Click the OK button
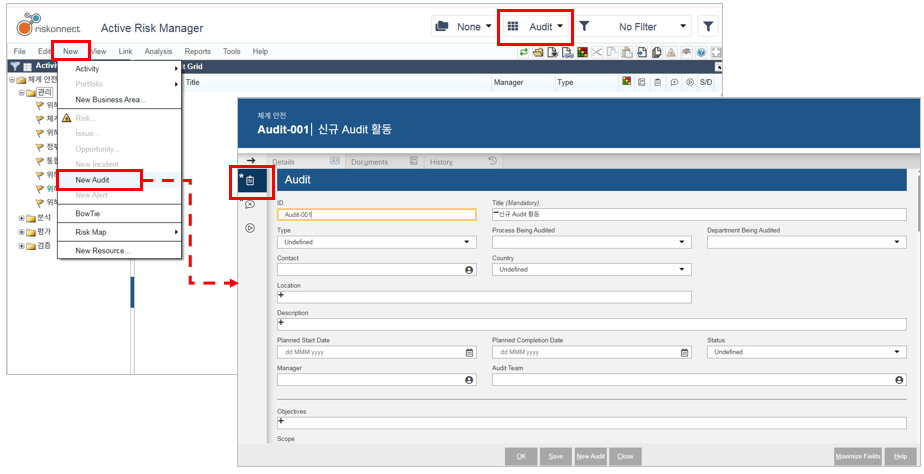The height and width of the screenshot is (474, 924). [x=522, y=456]
